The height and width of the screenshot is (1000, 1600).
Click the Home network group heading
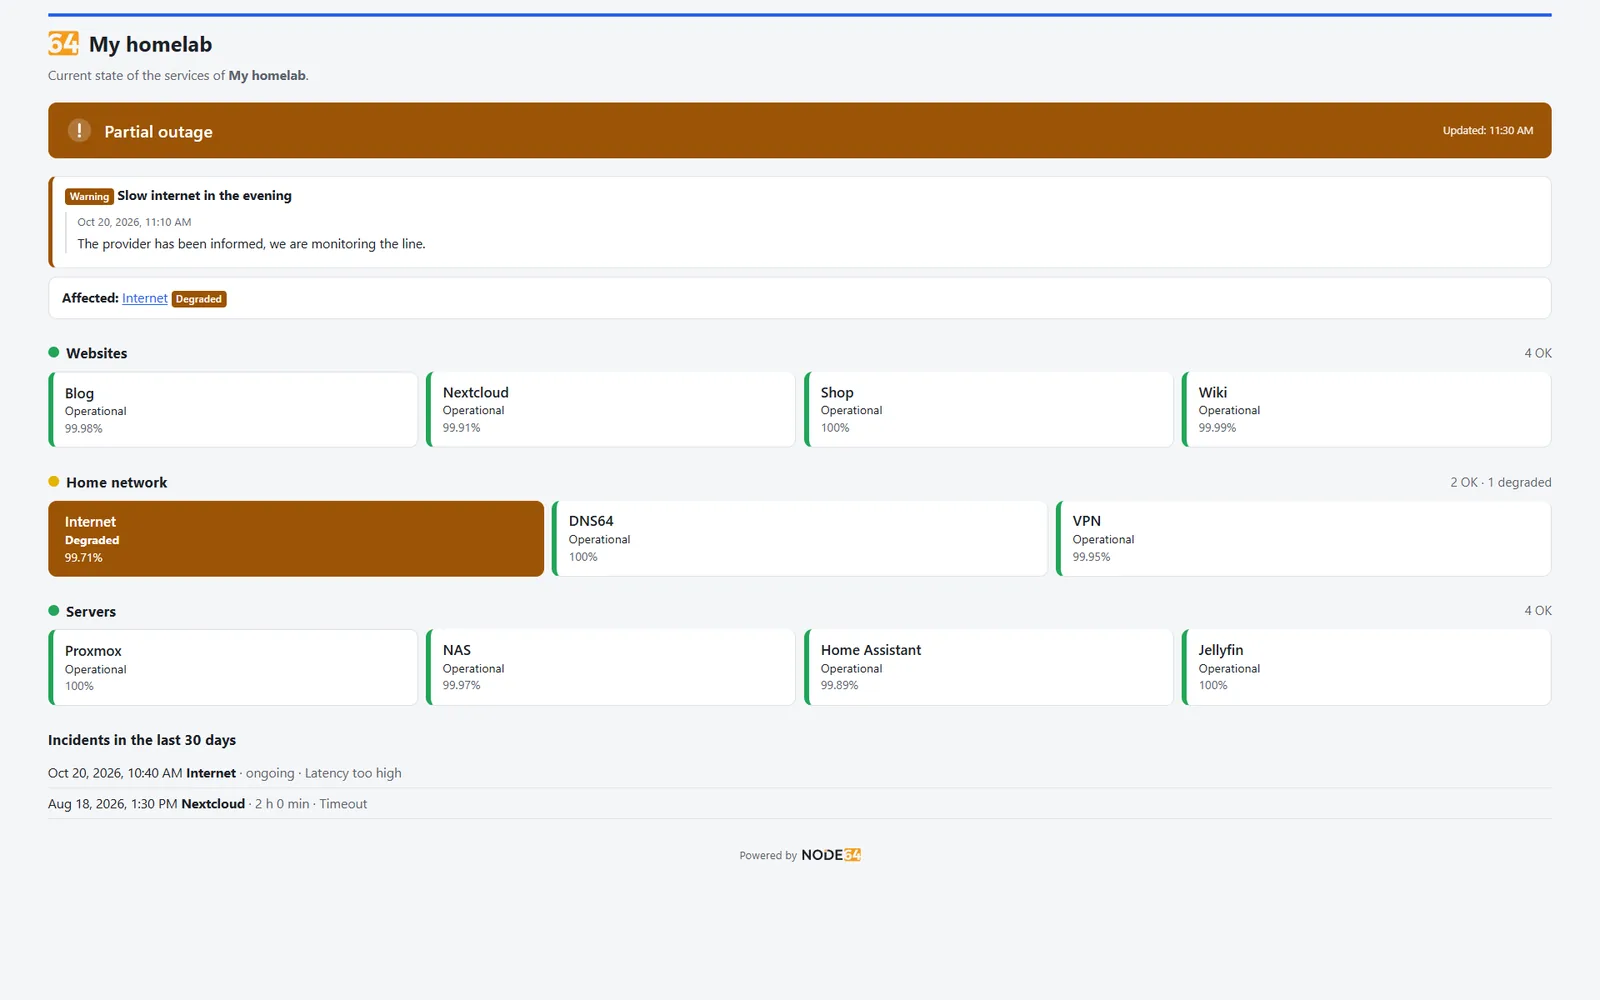[116, 482]
